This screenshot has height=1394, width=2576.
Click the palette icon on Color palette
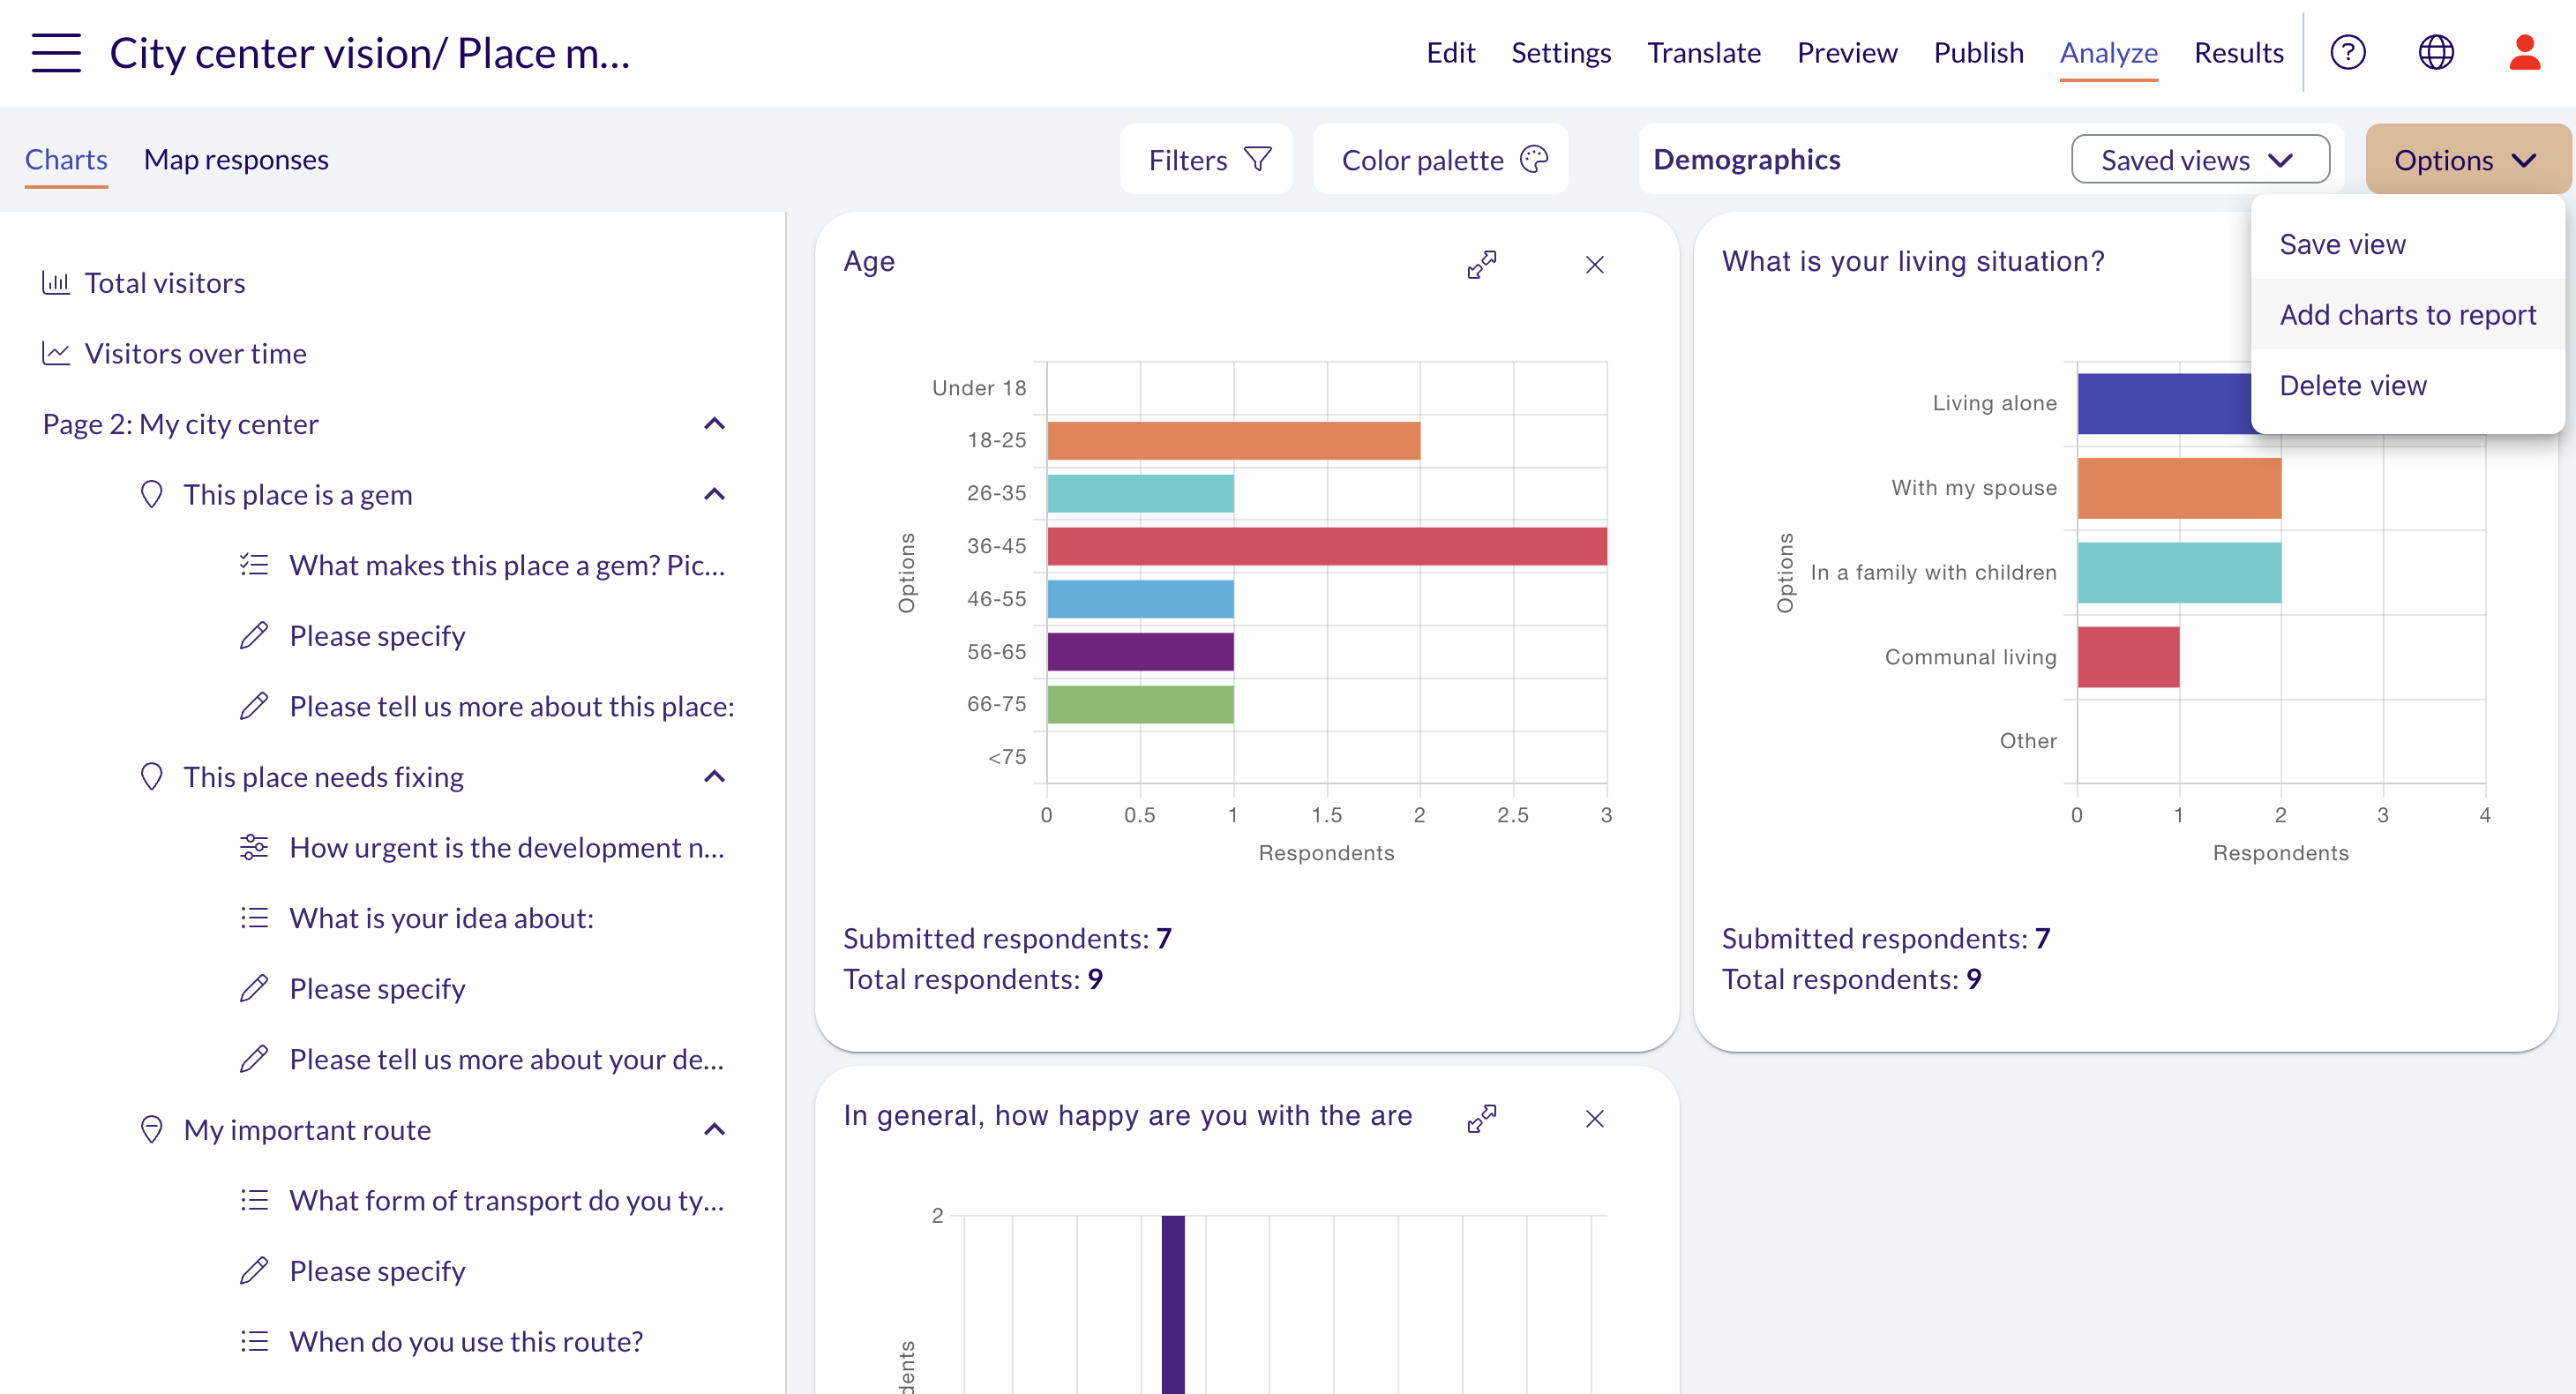click(x=1534, y=159)
